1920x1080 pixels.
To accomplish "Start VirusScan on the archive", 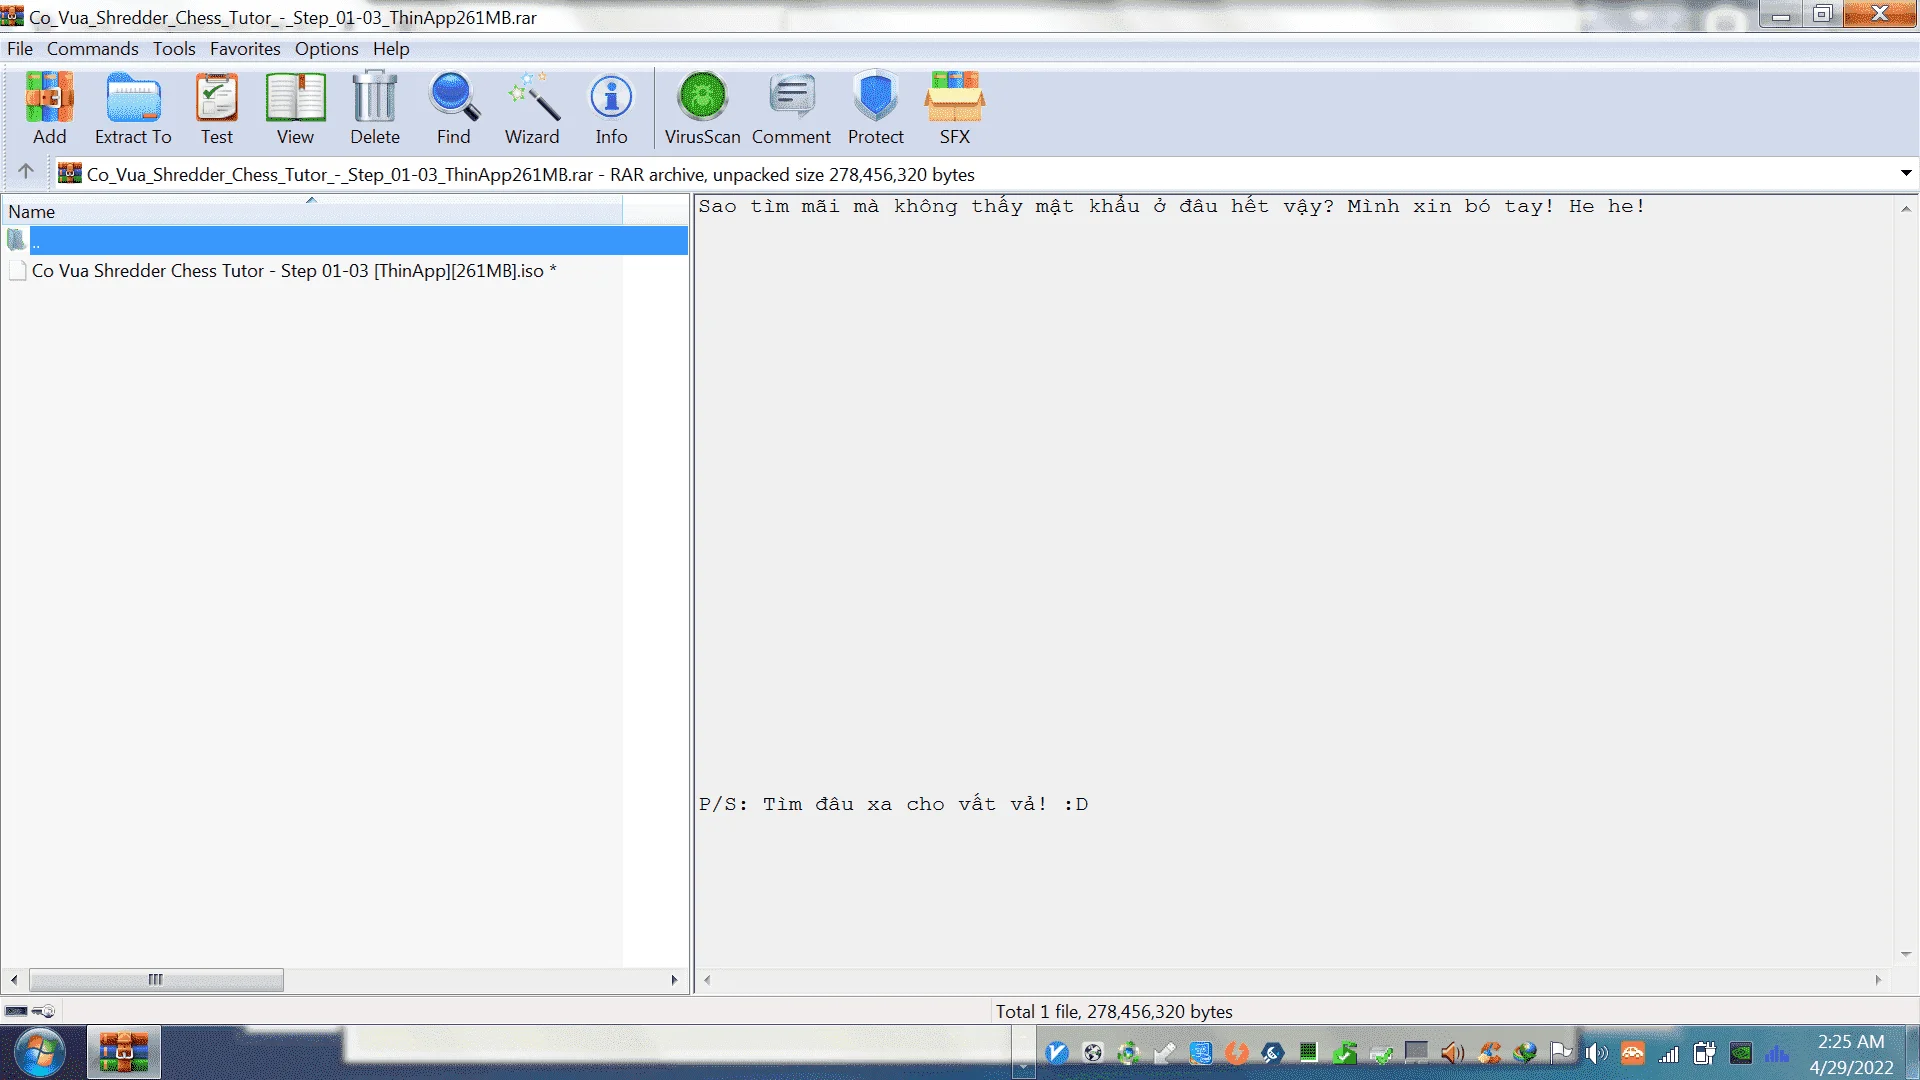I will 703,108.
